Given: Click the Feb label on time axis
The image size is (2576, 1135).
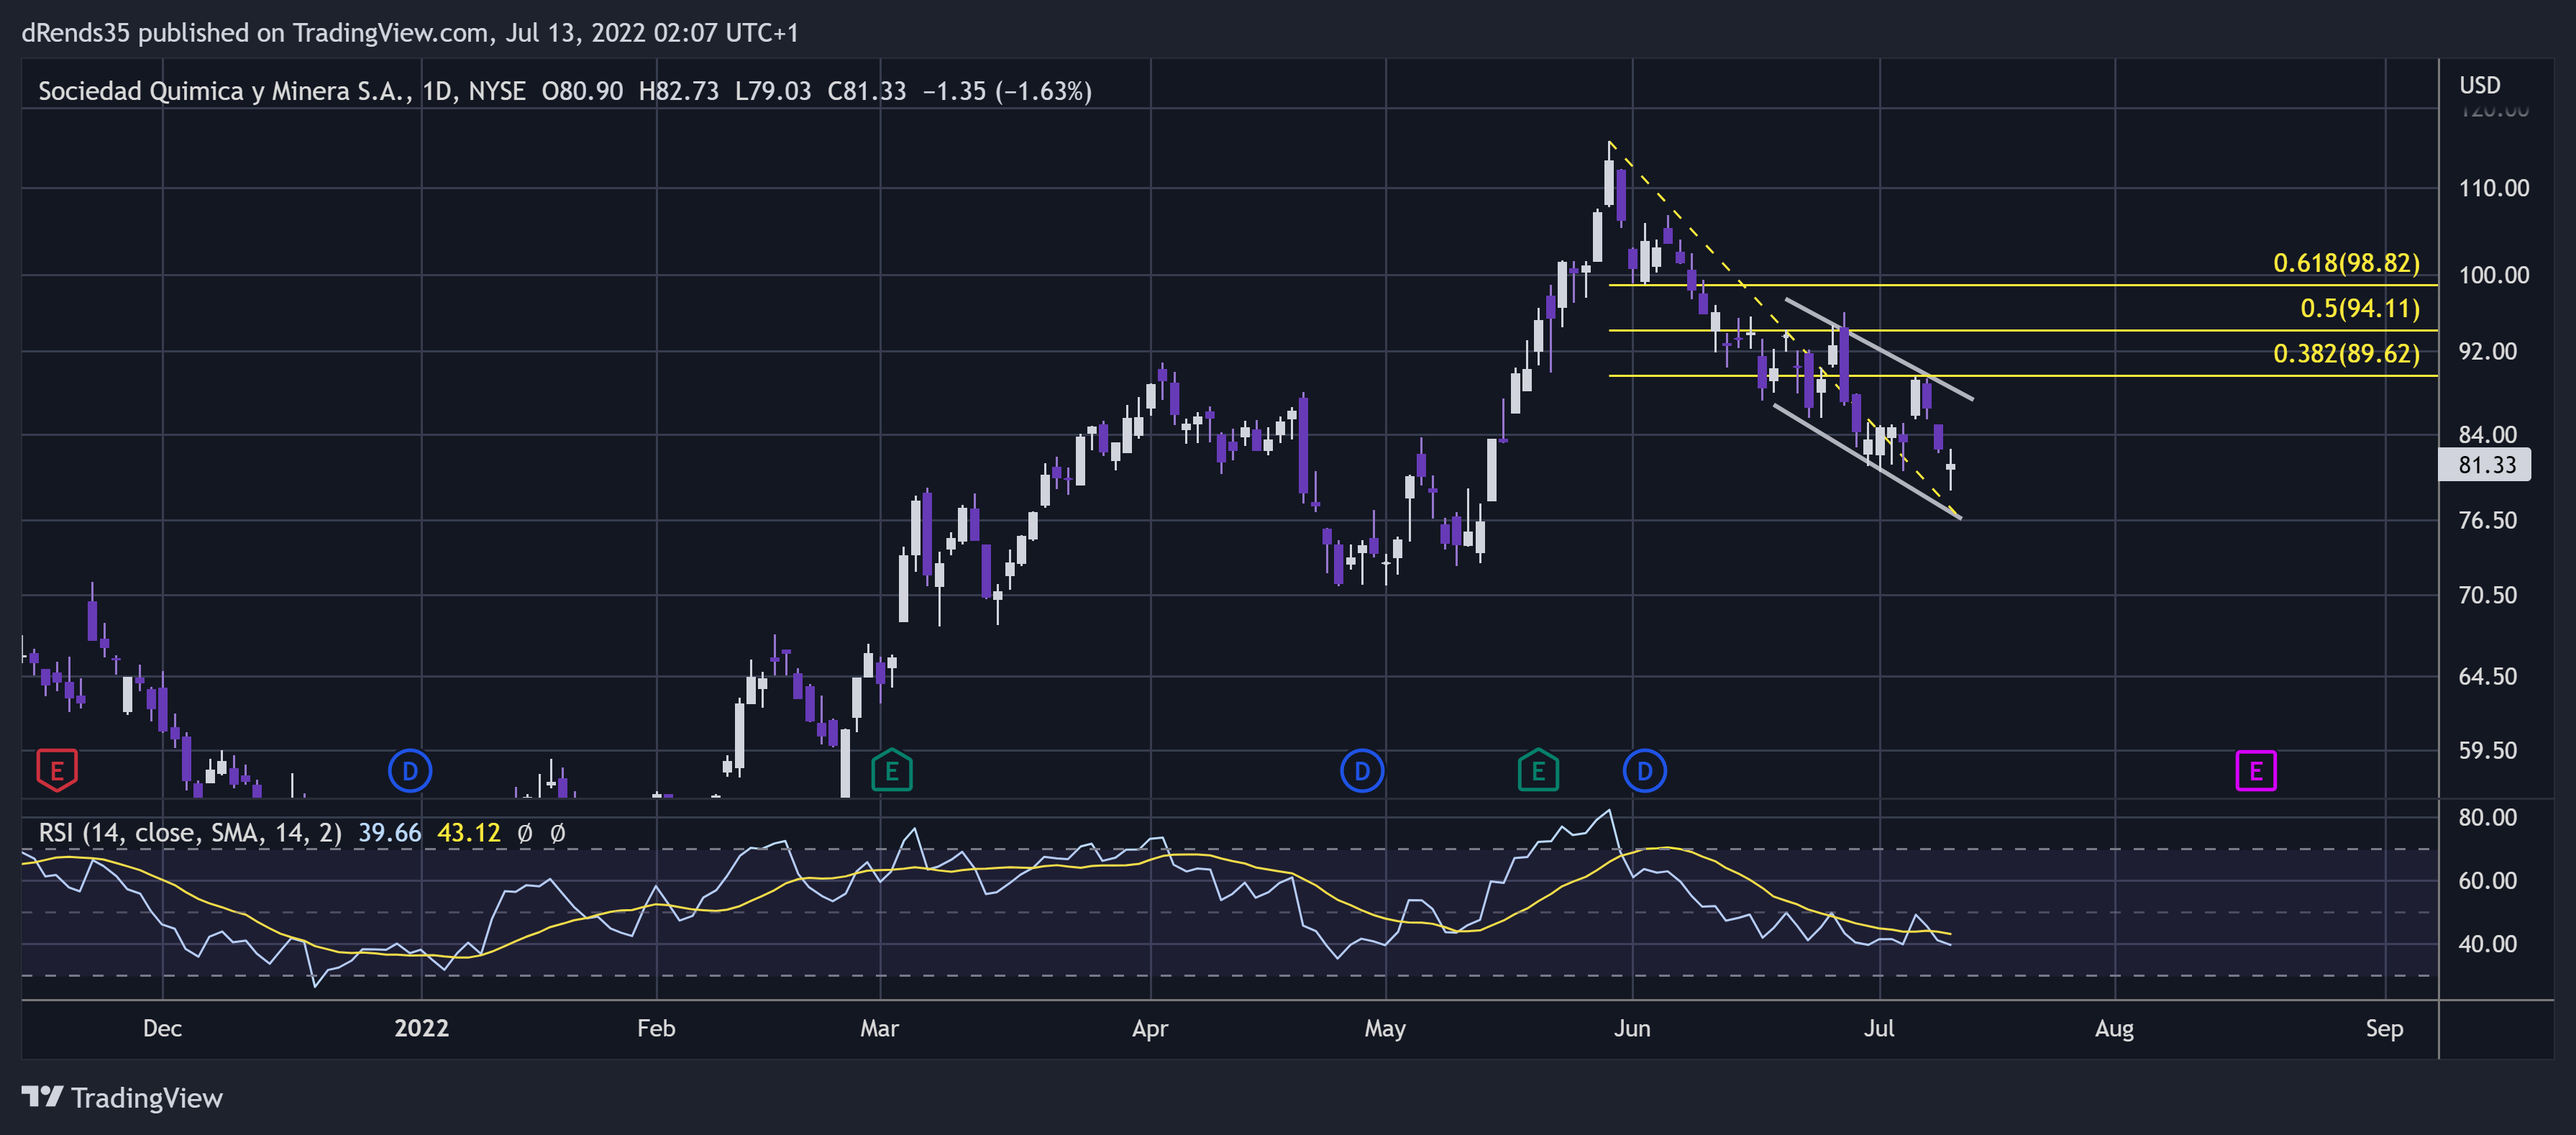Looking at the screenshot, I should (x=656, y=1028).
